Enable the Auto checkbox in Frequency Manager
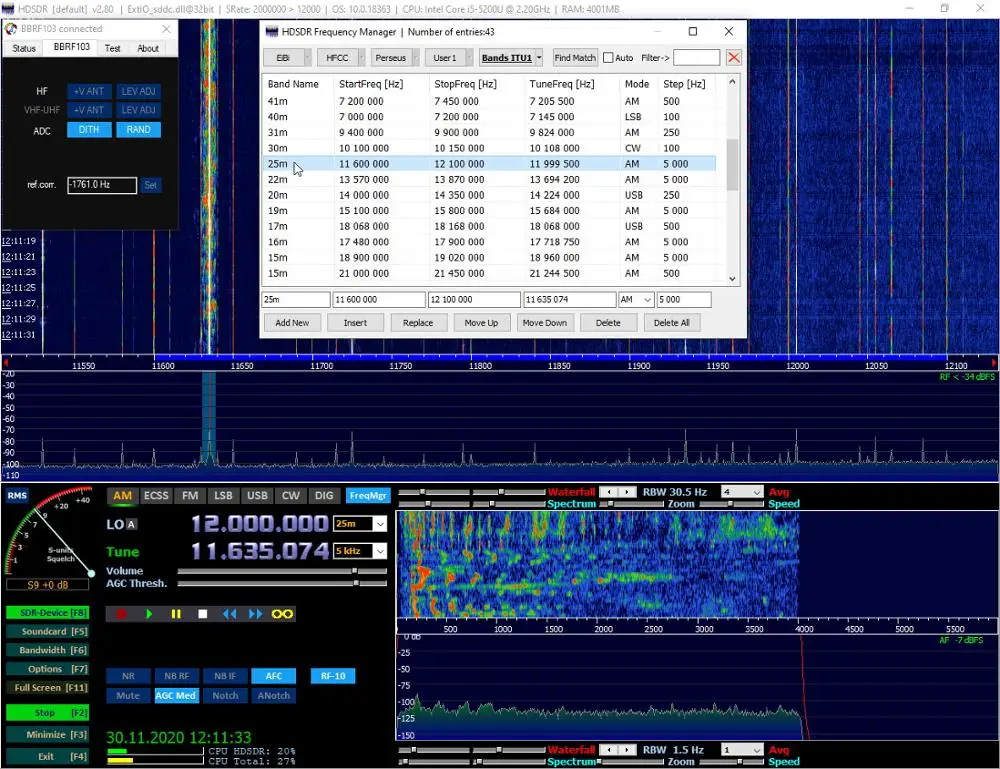 point(608,58)
